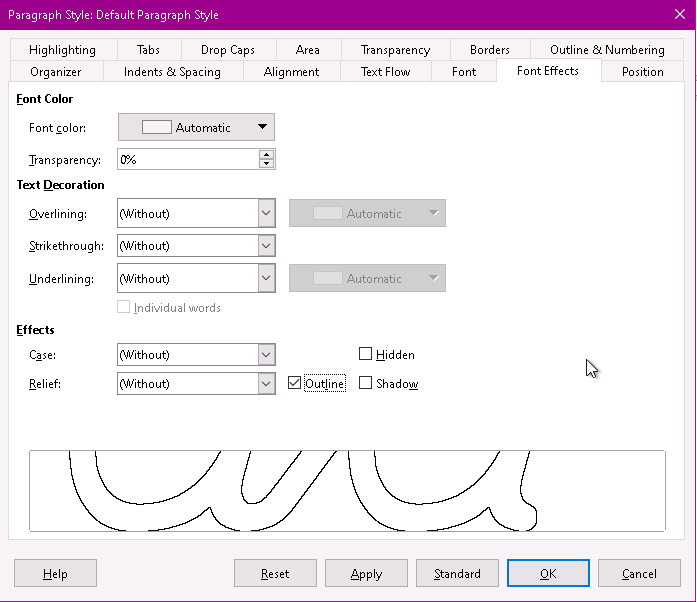Enable the Shadow effect checkbox
697x602 pixels.
tap(366, 383)
